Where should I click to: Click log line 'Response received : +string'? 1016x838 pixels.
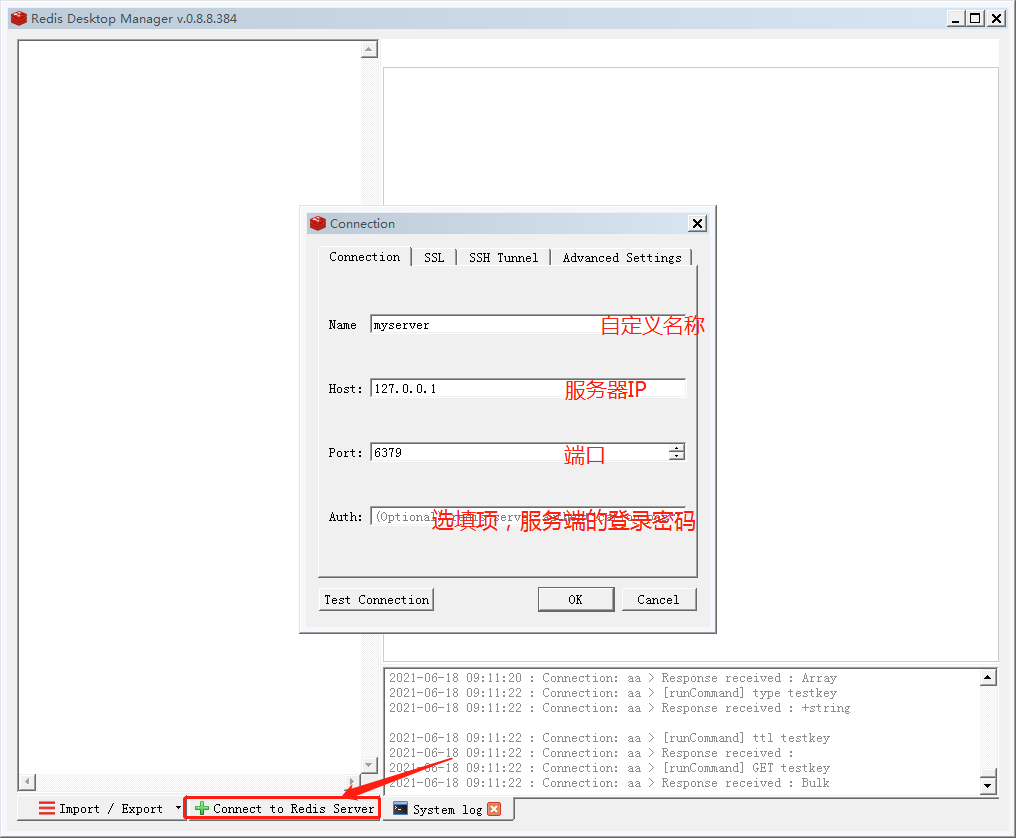(619, 708)
